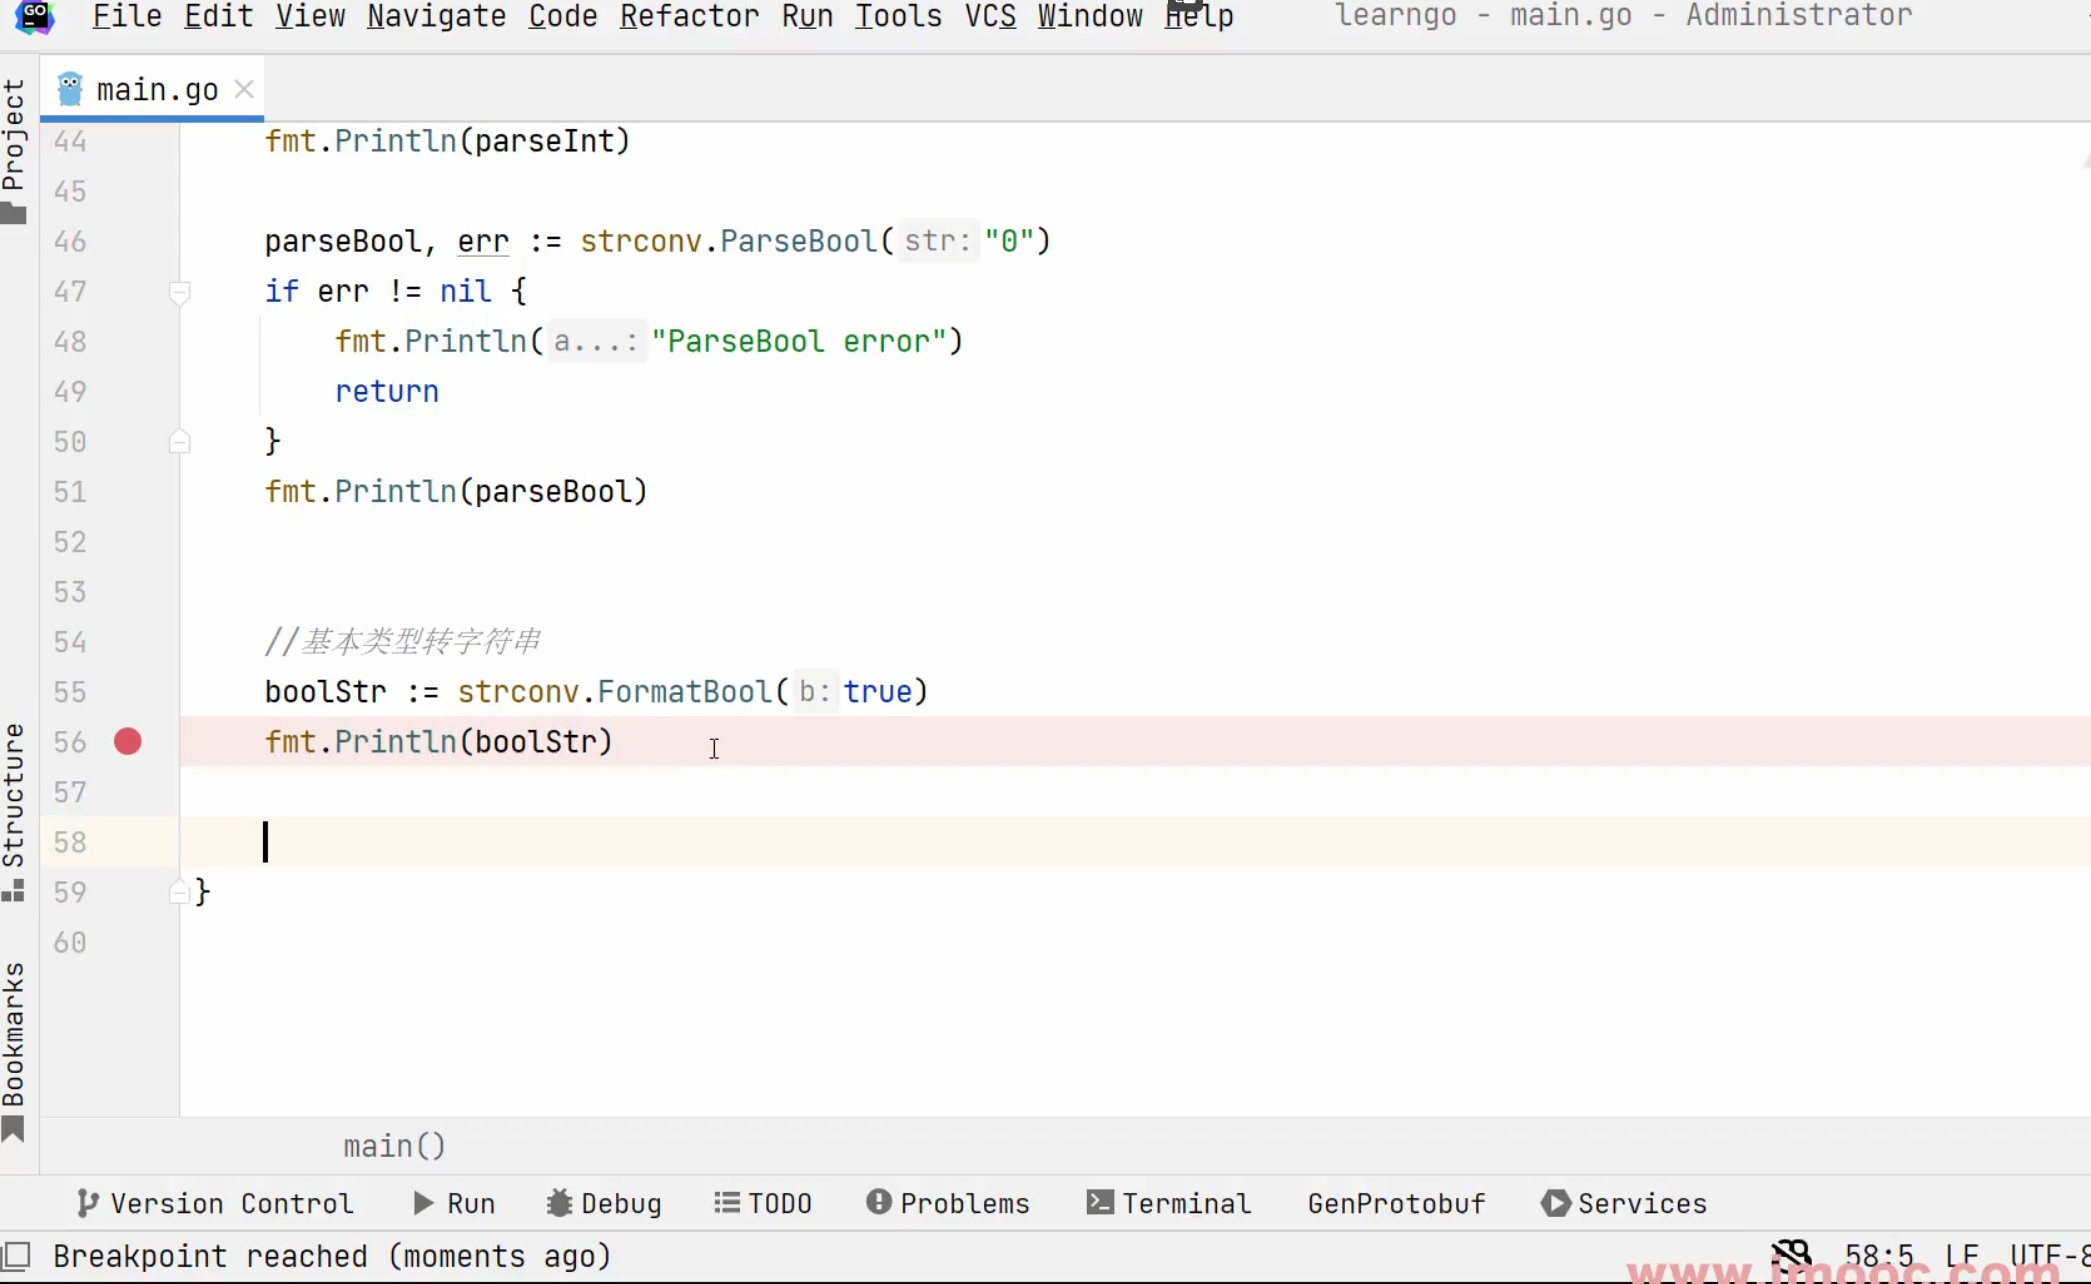Screen dimensions: 2091x1284
Task: Collapse main function end at line 59
Action: (x=180, y=892)
